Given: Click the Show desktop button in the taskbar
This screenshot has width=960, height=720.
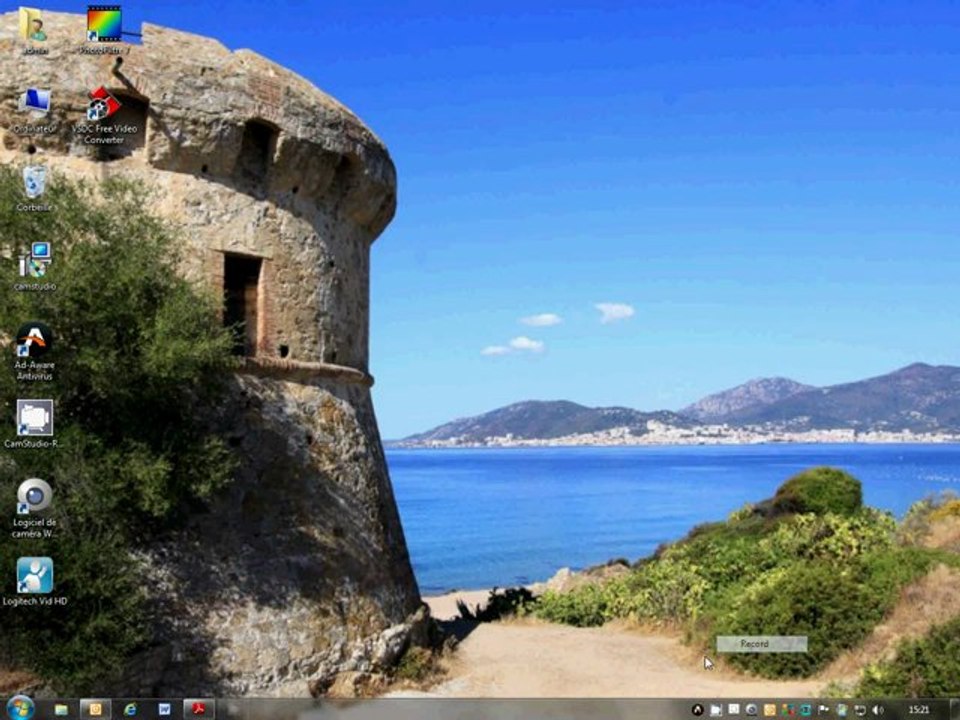Looking at the screenshot, I should coord(954,709).
